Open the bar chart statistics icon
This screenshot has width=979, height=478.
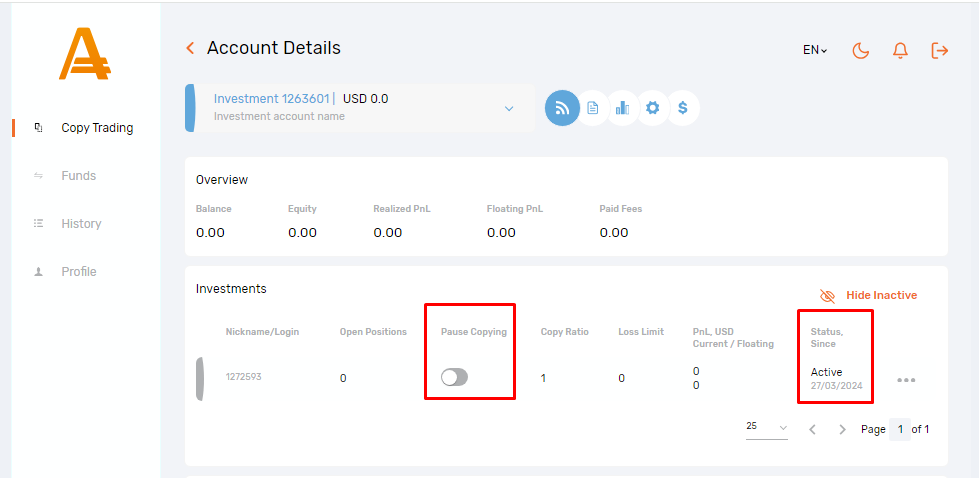[x=622, y=108]
